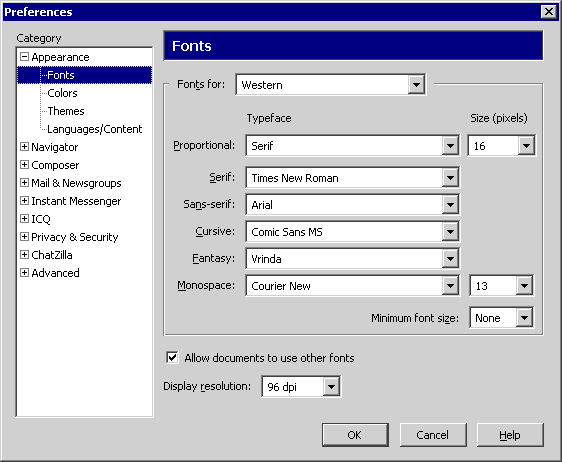Close the Preferences dialog
The height and width of the screenshot is (462, 562).
coord(548,12)
